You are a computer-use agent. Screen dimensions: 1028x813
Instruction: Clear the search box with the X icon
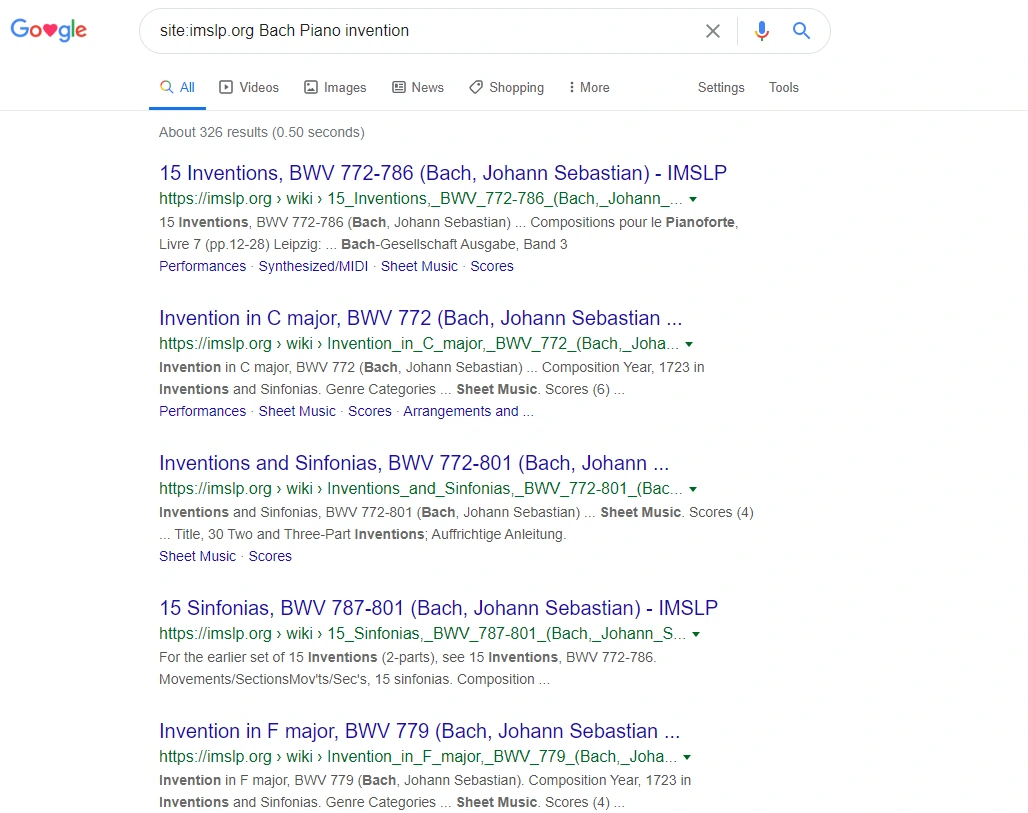pos(712,31)
